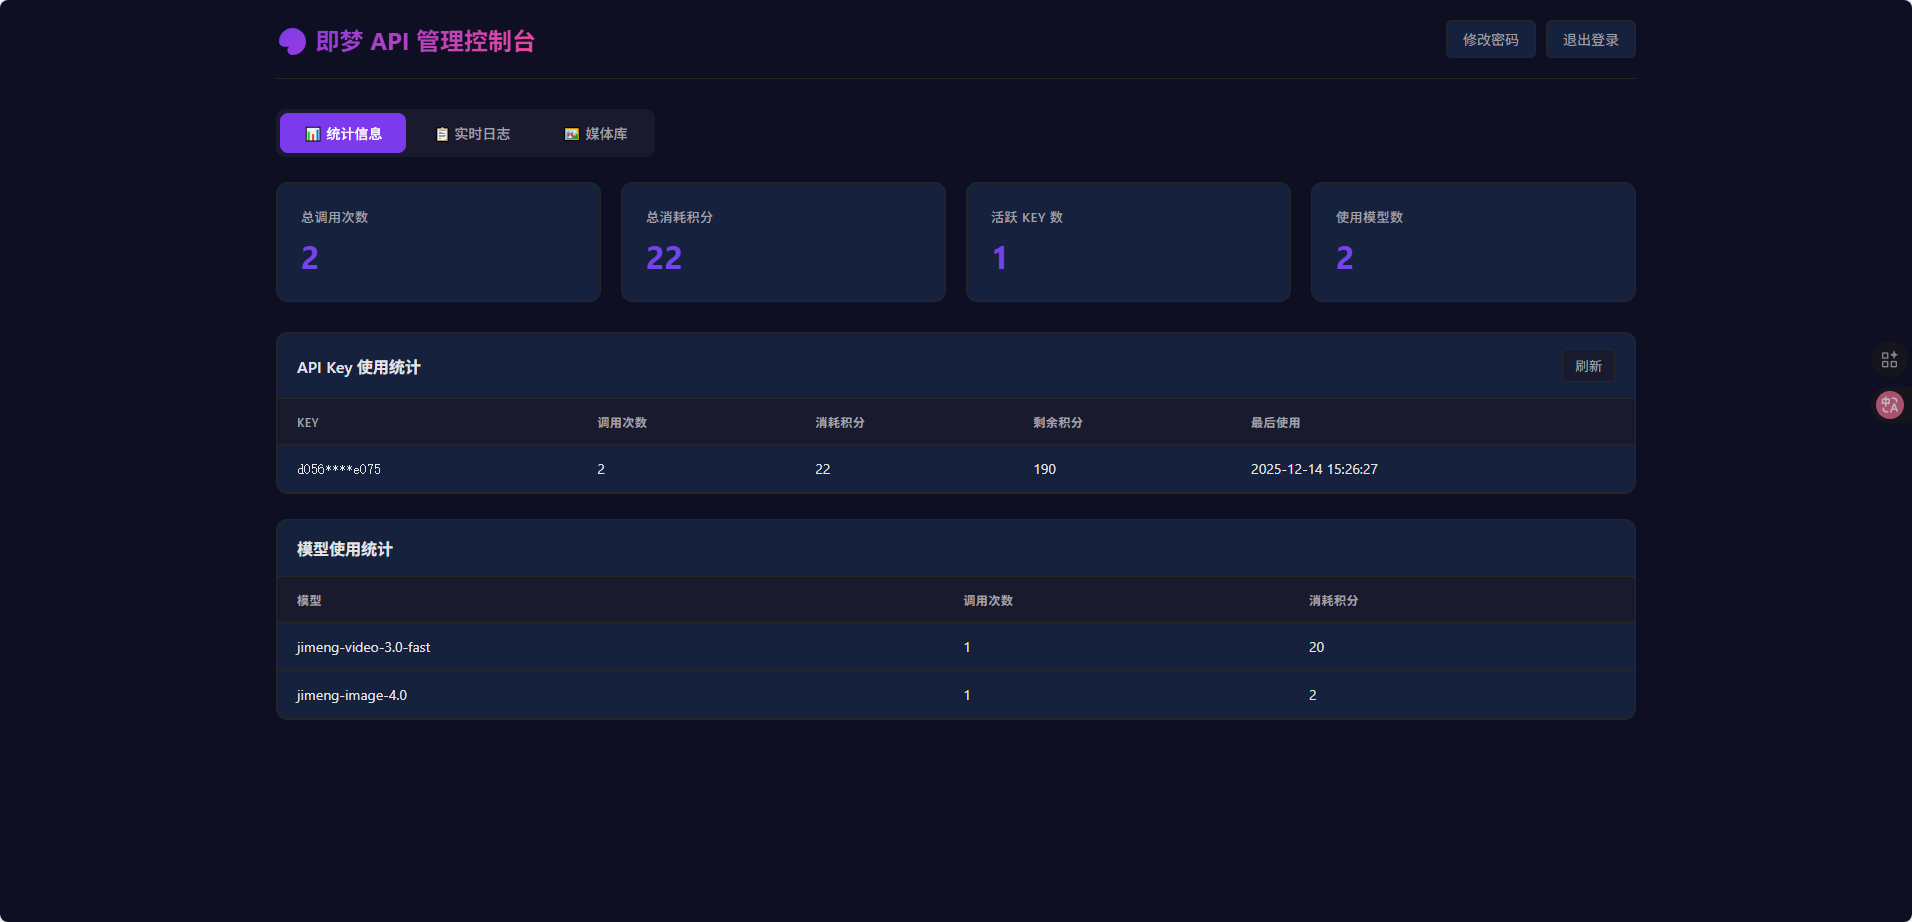Click the 退出登录 button
This screenshot has width=1912, height=922.
[1590, 39]
